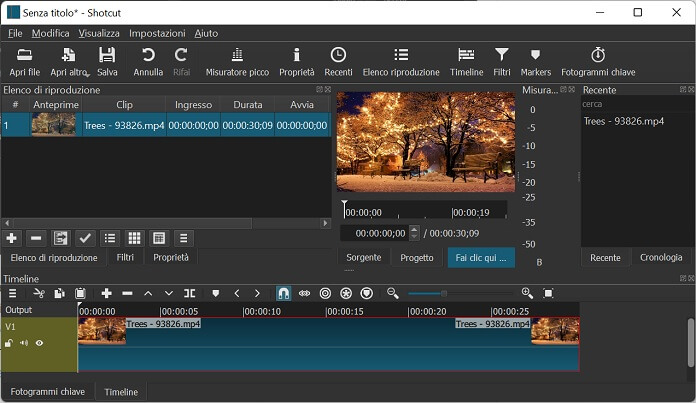
Task: Toggle scrub while dragging
Action: pos(304,293)
